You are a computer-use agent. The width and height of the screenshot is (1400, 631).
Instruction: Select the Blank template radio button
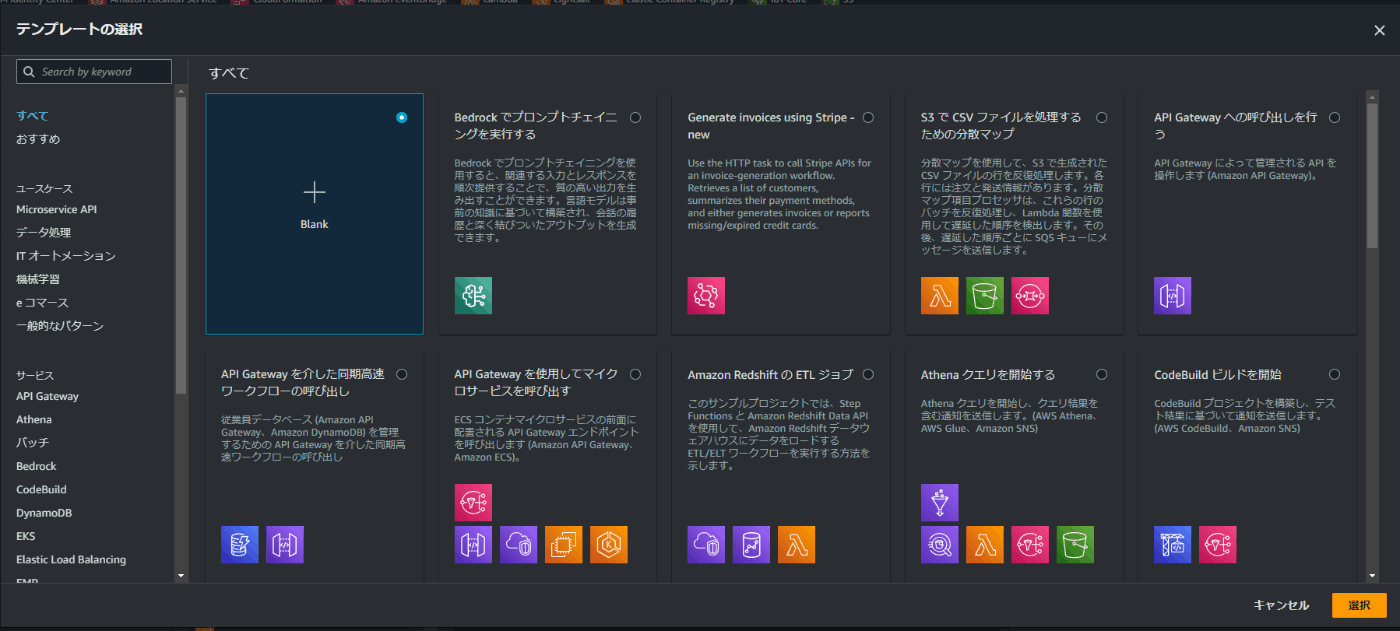click(402, 117)
